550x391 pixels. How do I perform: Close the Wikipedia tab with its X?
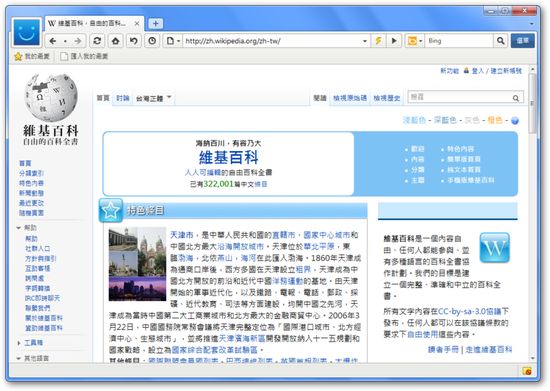pos(137,23)
